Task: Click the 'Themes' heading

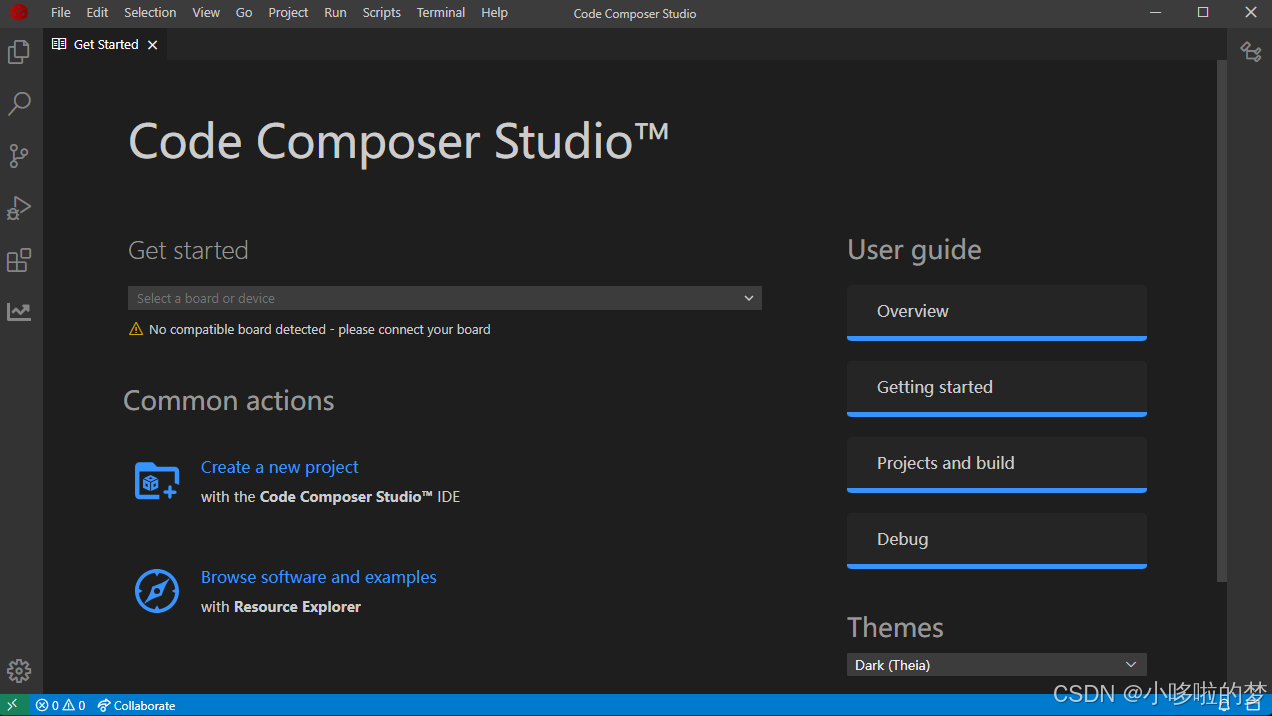Action: [x=895, y=627]
